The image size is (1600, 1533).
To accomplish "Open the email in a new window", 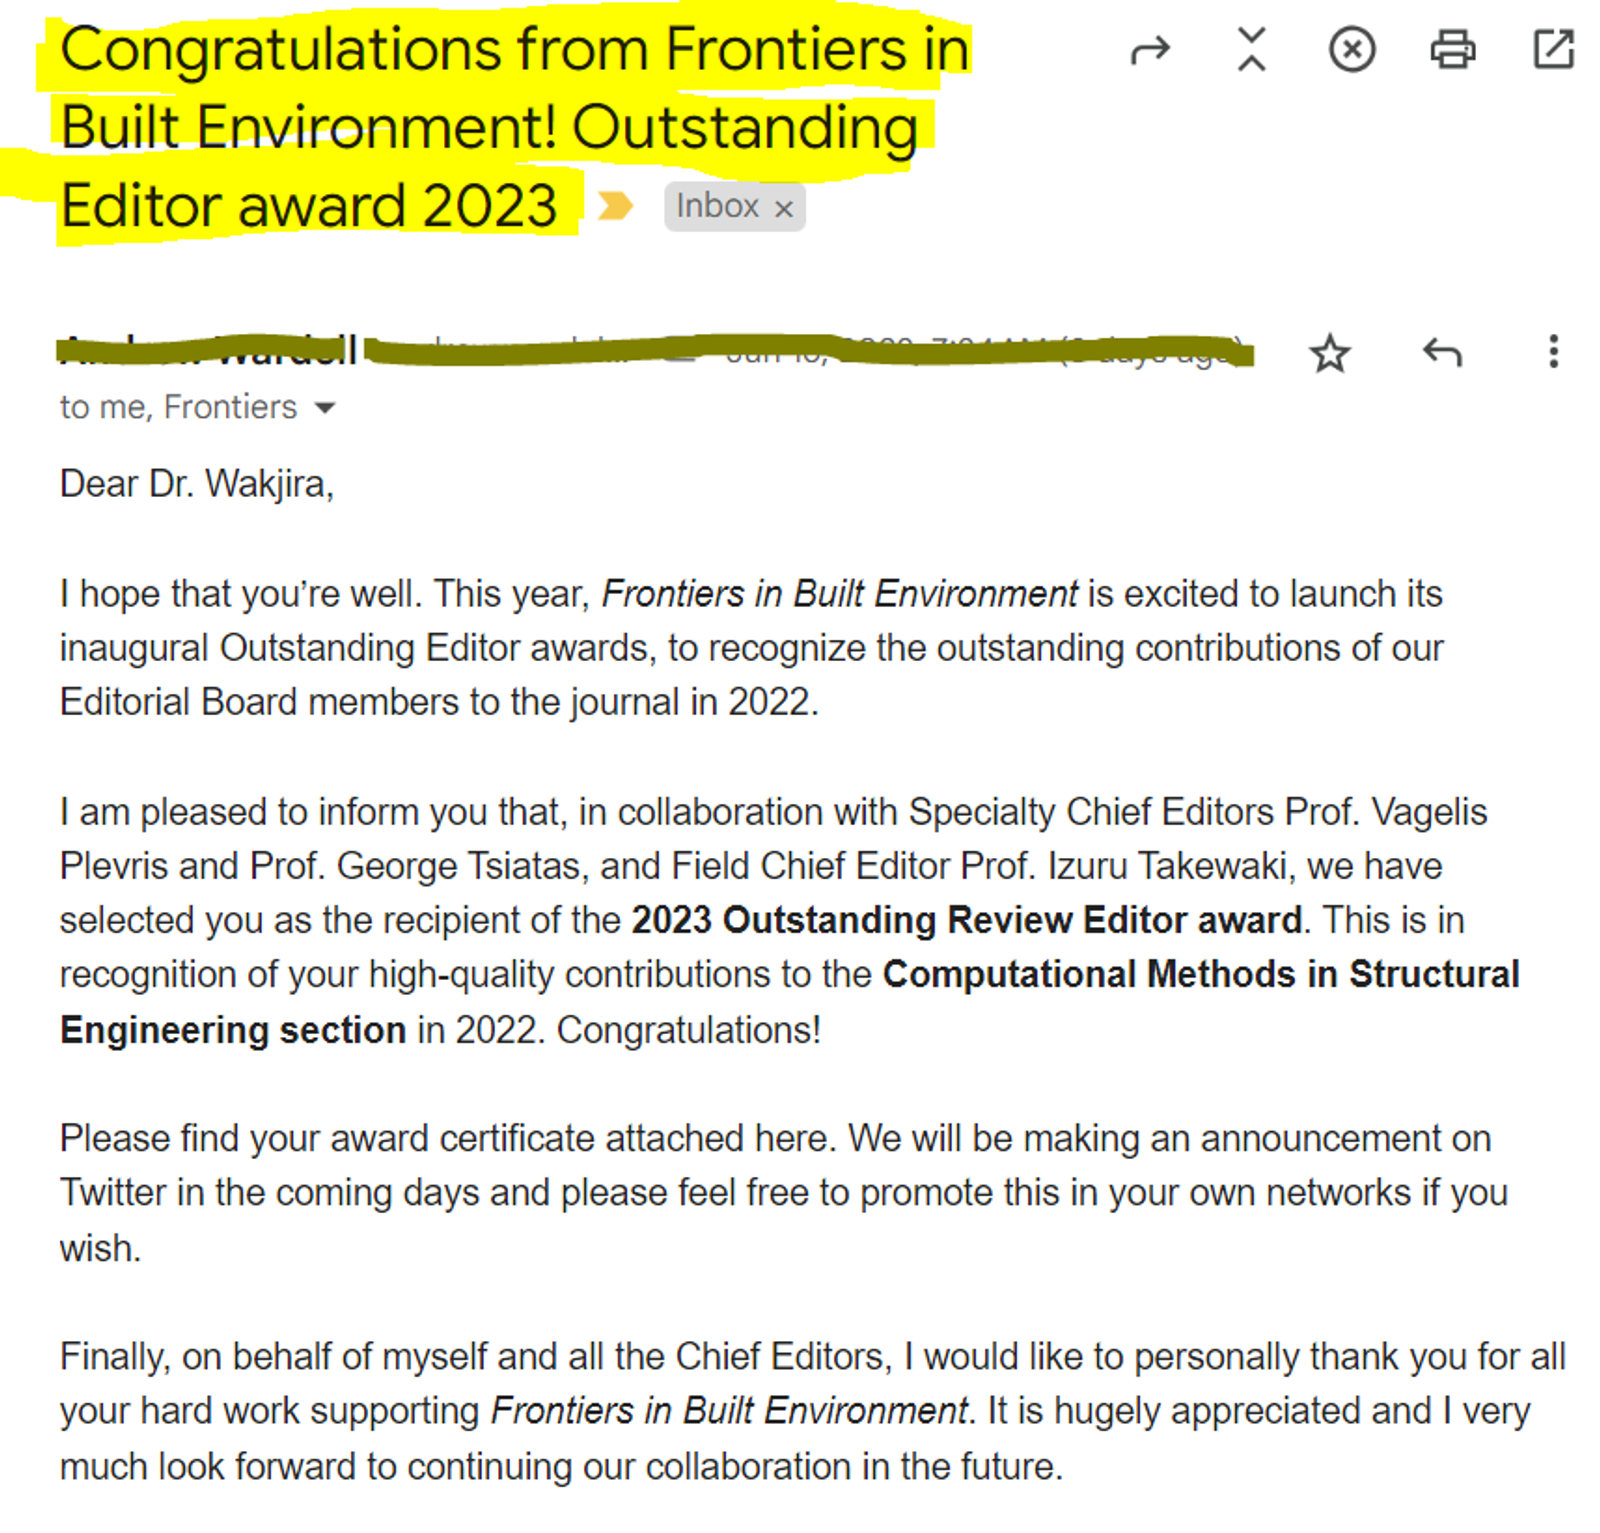I will pyautogui.click(x=1554, y=49).
